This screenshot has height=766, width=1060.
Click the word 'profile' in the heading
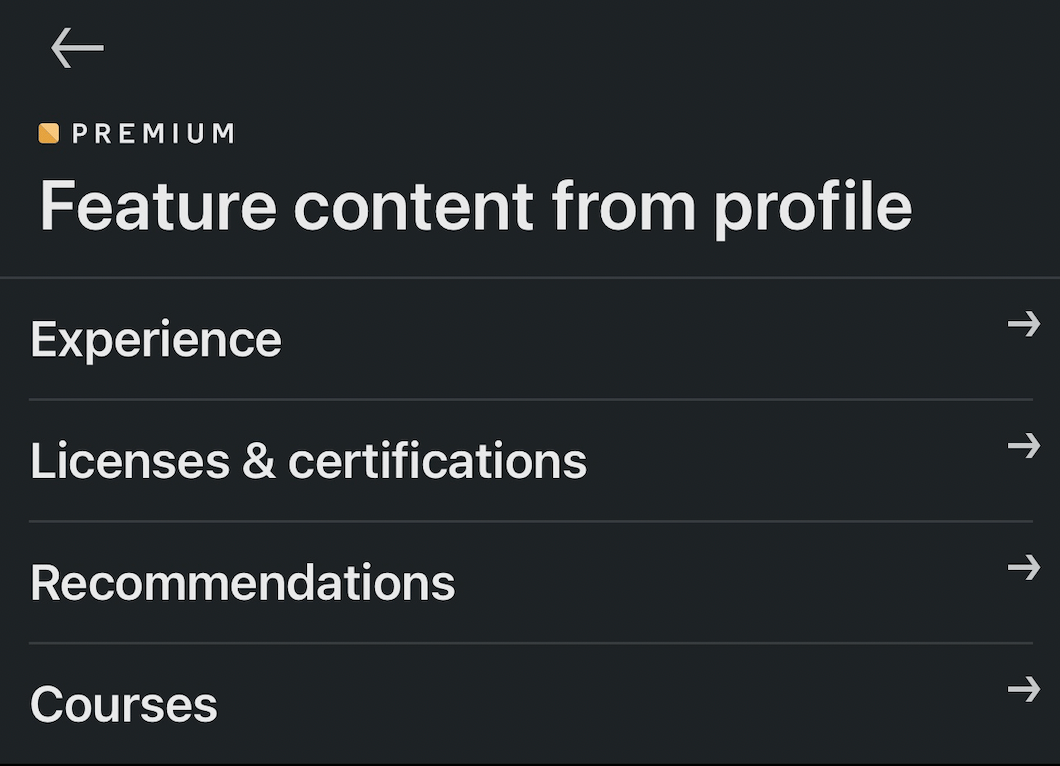pos(812,209)
